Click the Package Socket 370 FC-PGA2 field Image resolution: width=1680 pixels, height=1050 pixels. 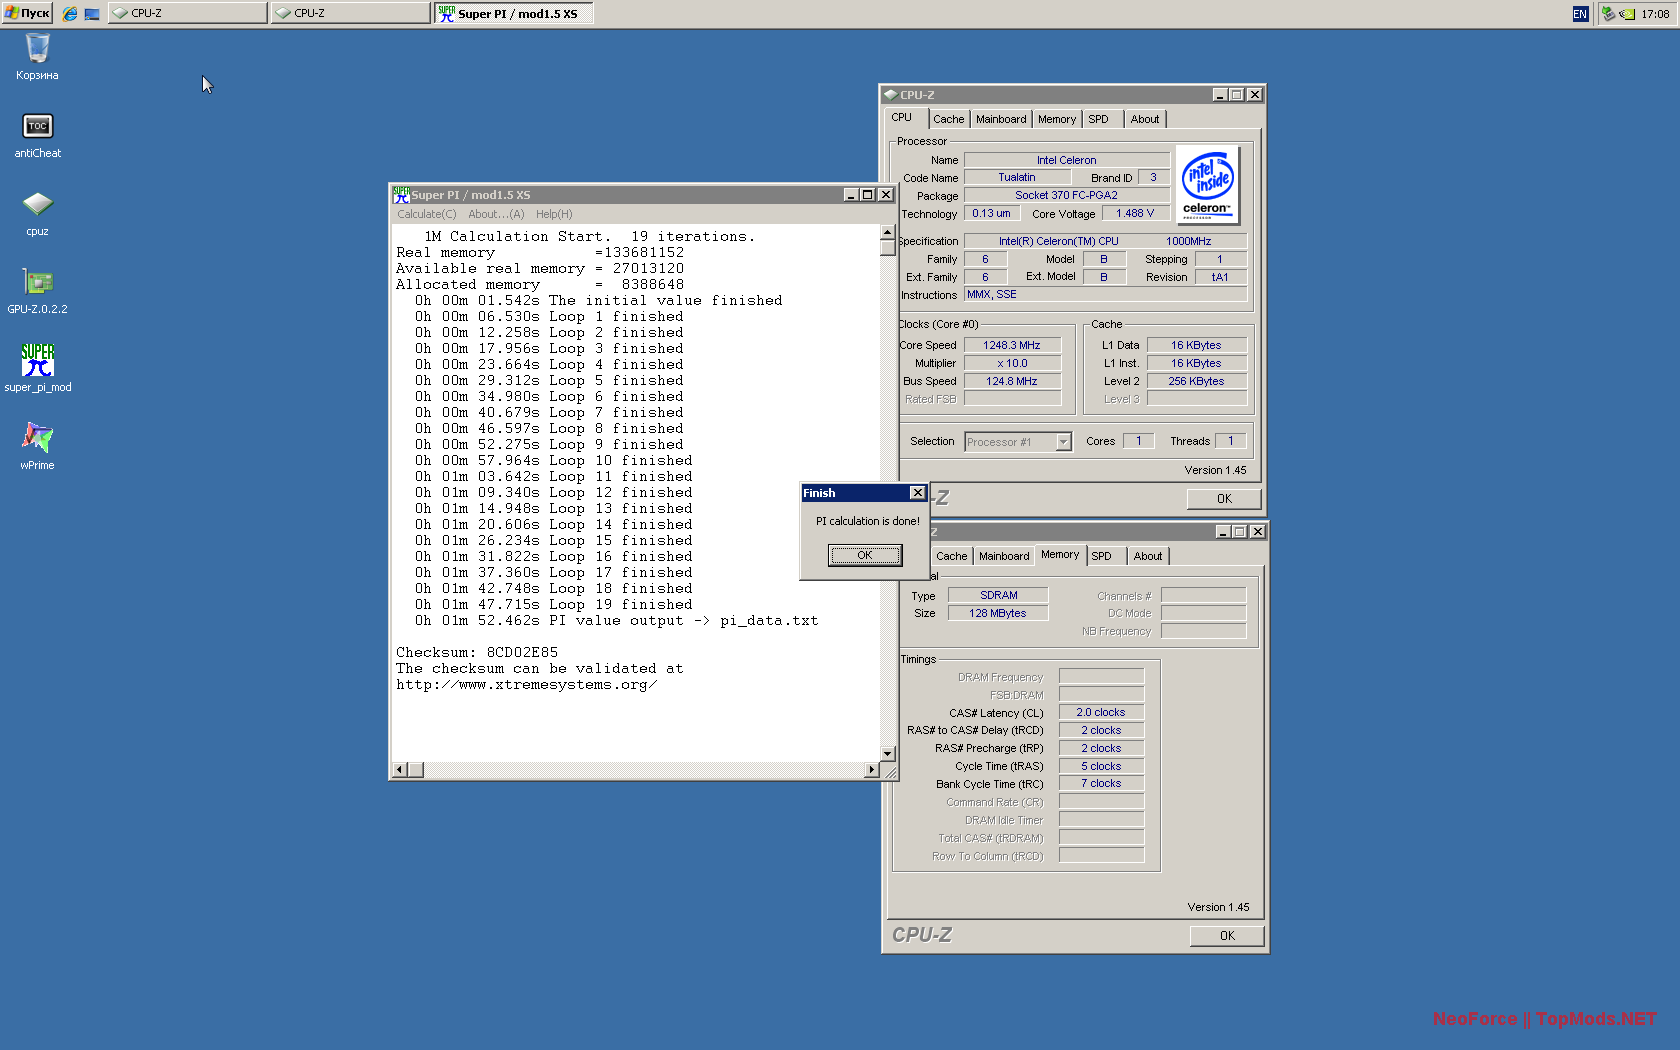(1066, 195)
